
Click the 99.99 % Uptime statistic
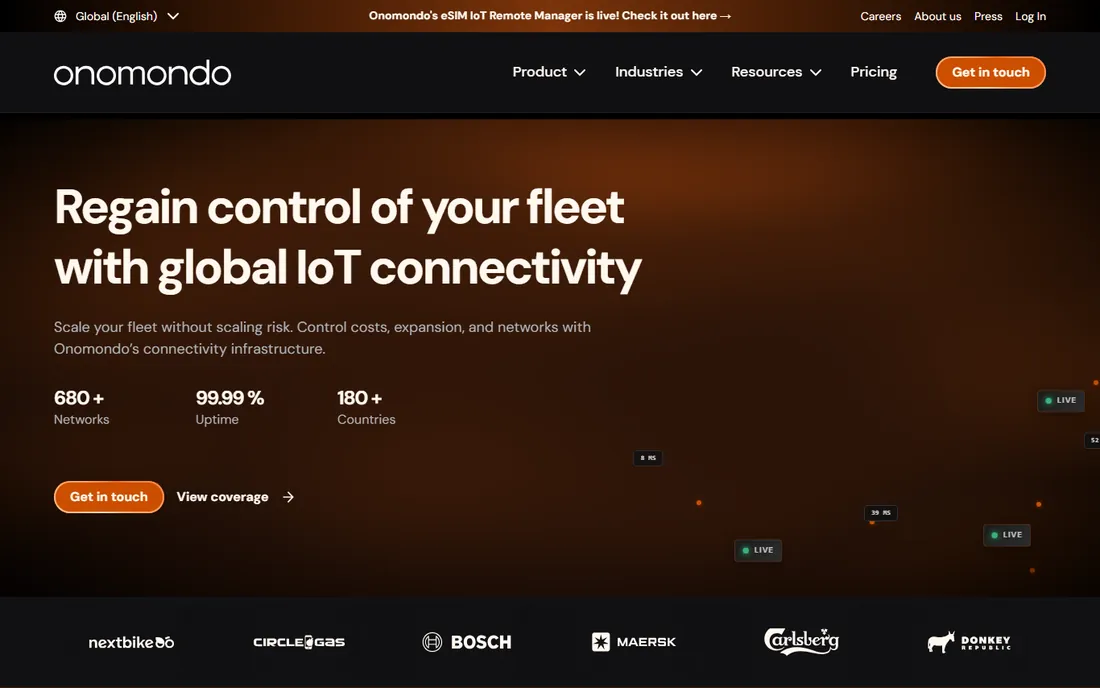(x=229, y=407)
